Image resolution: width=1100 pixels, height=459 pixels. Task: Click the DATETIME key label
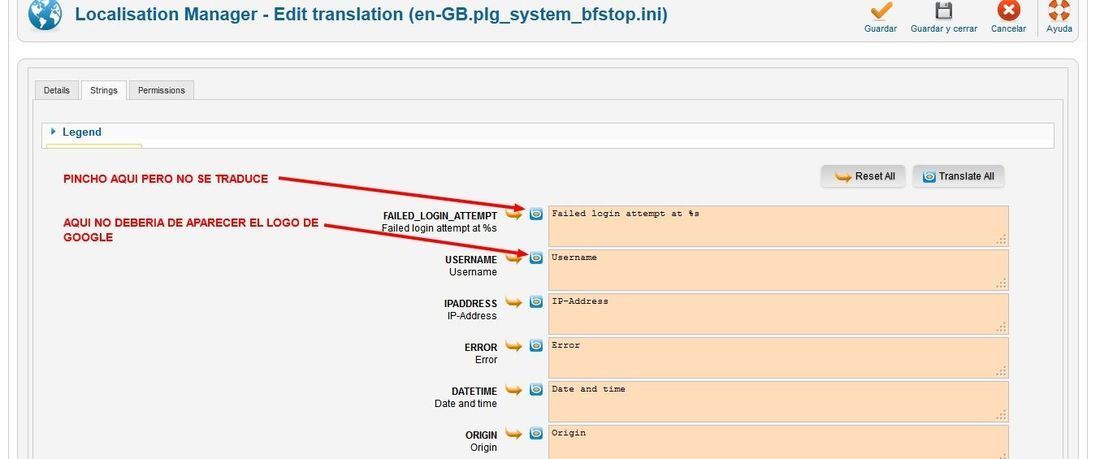474,392
